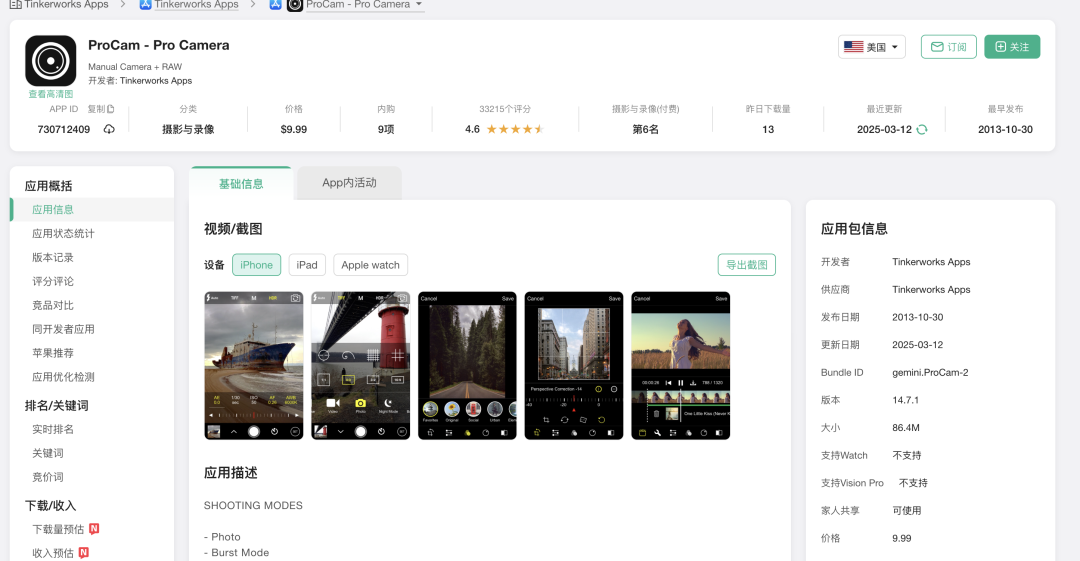Open Tinkerworks Apps developer link in header
Viewport: 1080px width, 561px height.
pos(156,81)
